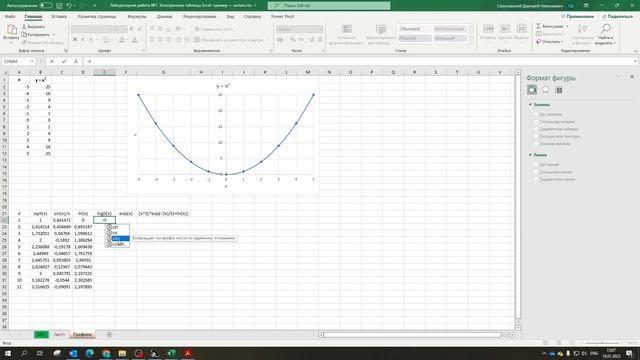Close the Format Shape (Формат фигуры) pane
This screenshot has width=640, height=360.
tap(632, 77)
